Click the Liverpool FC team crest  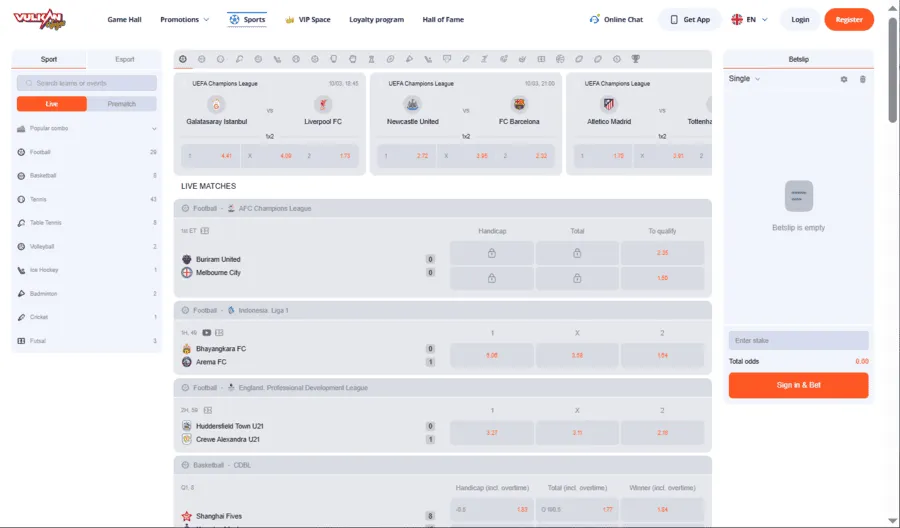323,104
